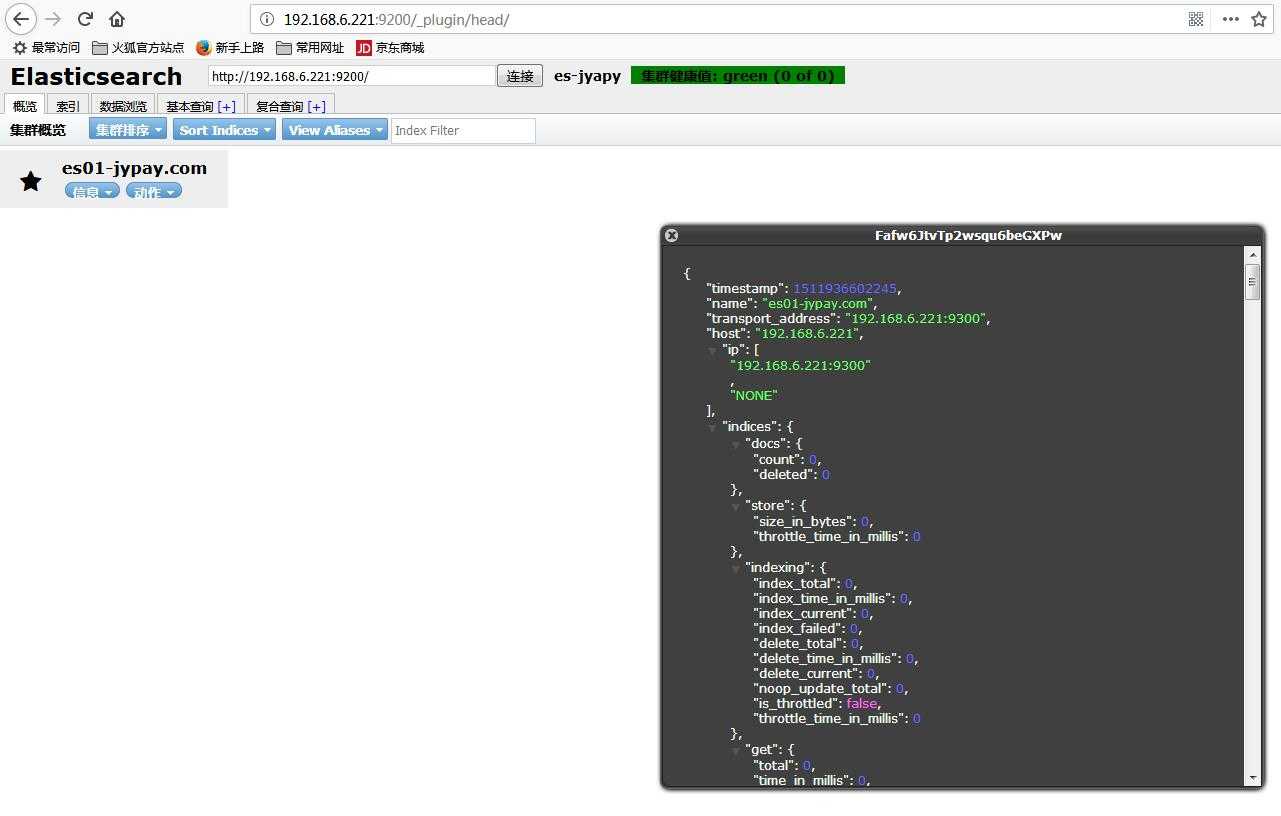Image resolution: width=1281 pixels, height=816 pixels.
Task: Switch to 复合查询 tab
Action: (x=279, y=106)
